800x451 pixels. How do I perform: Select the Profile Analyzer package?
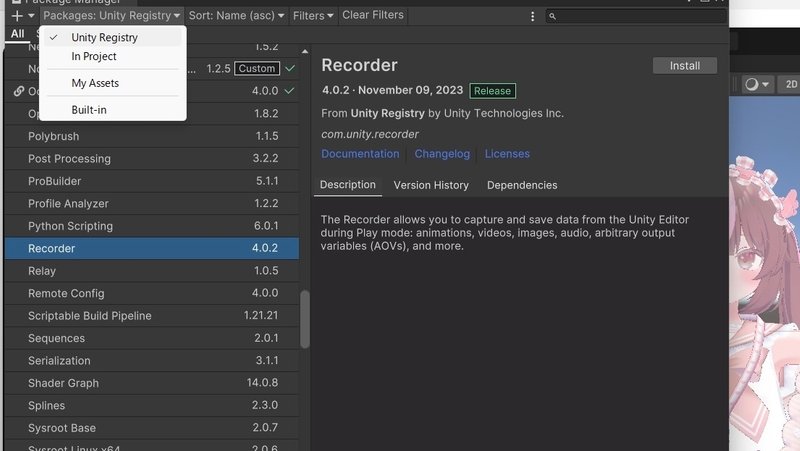point(152,204)
